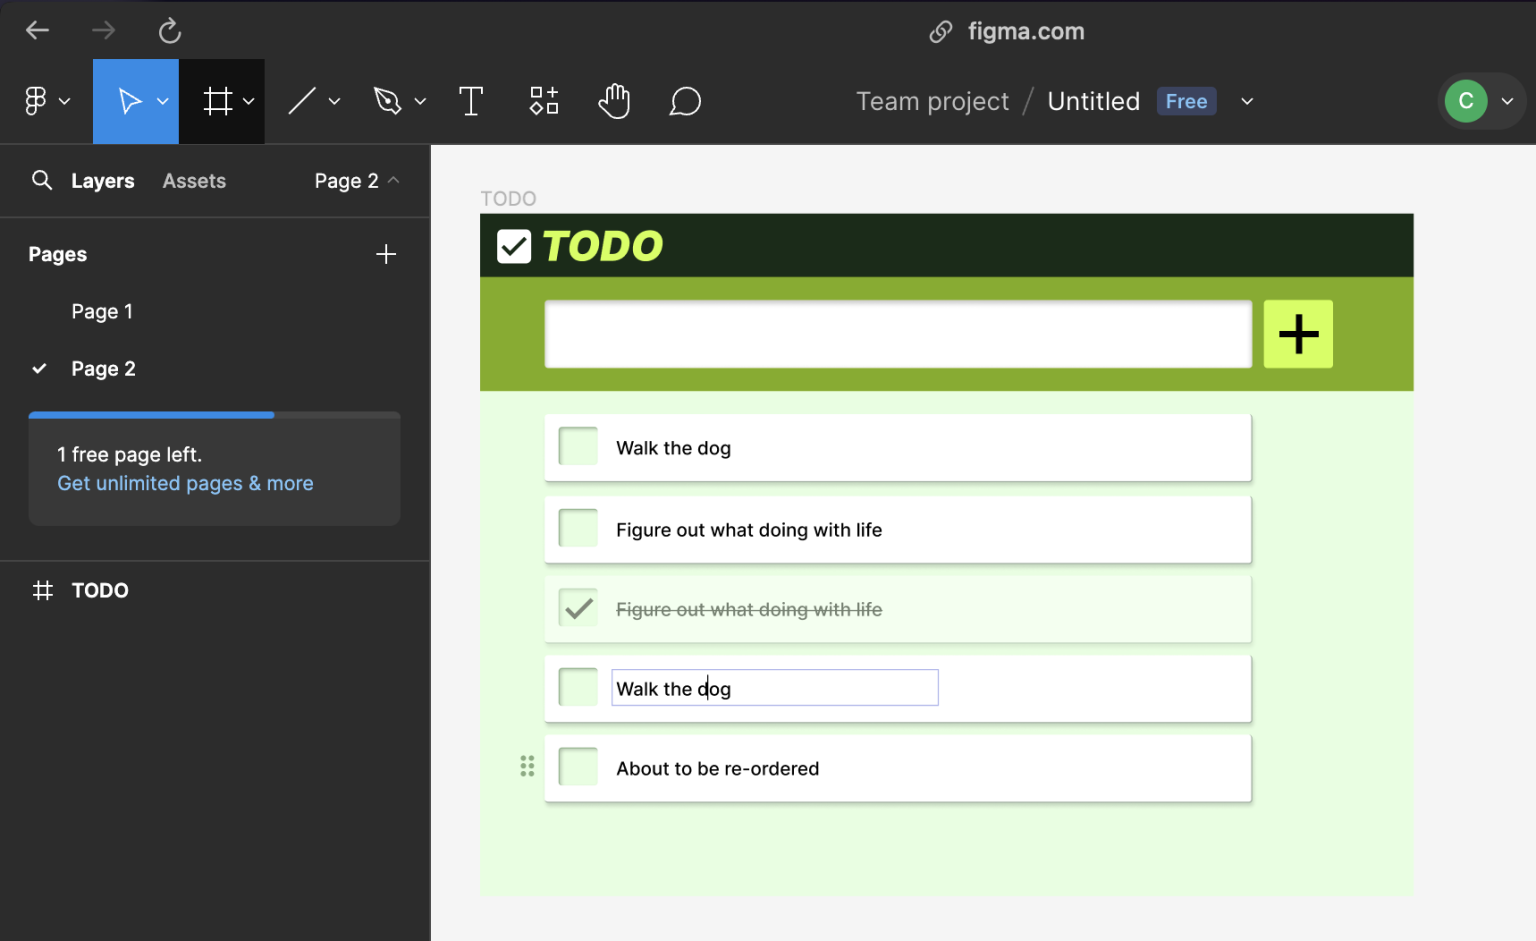Choose the Line shape tool

pos(302,101)
